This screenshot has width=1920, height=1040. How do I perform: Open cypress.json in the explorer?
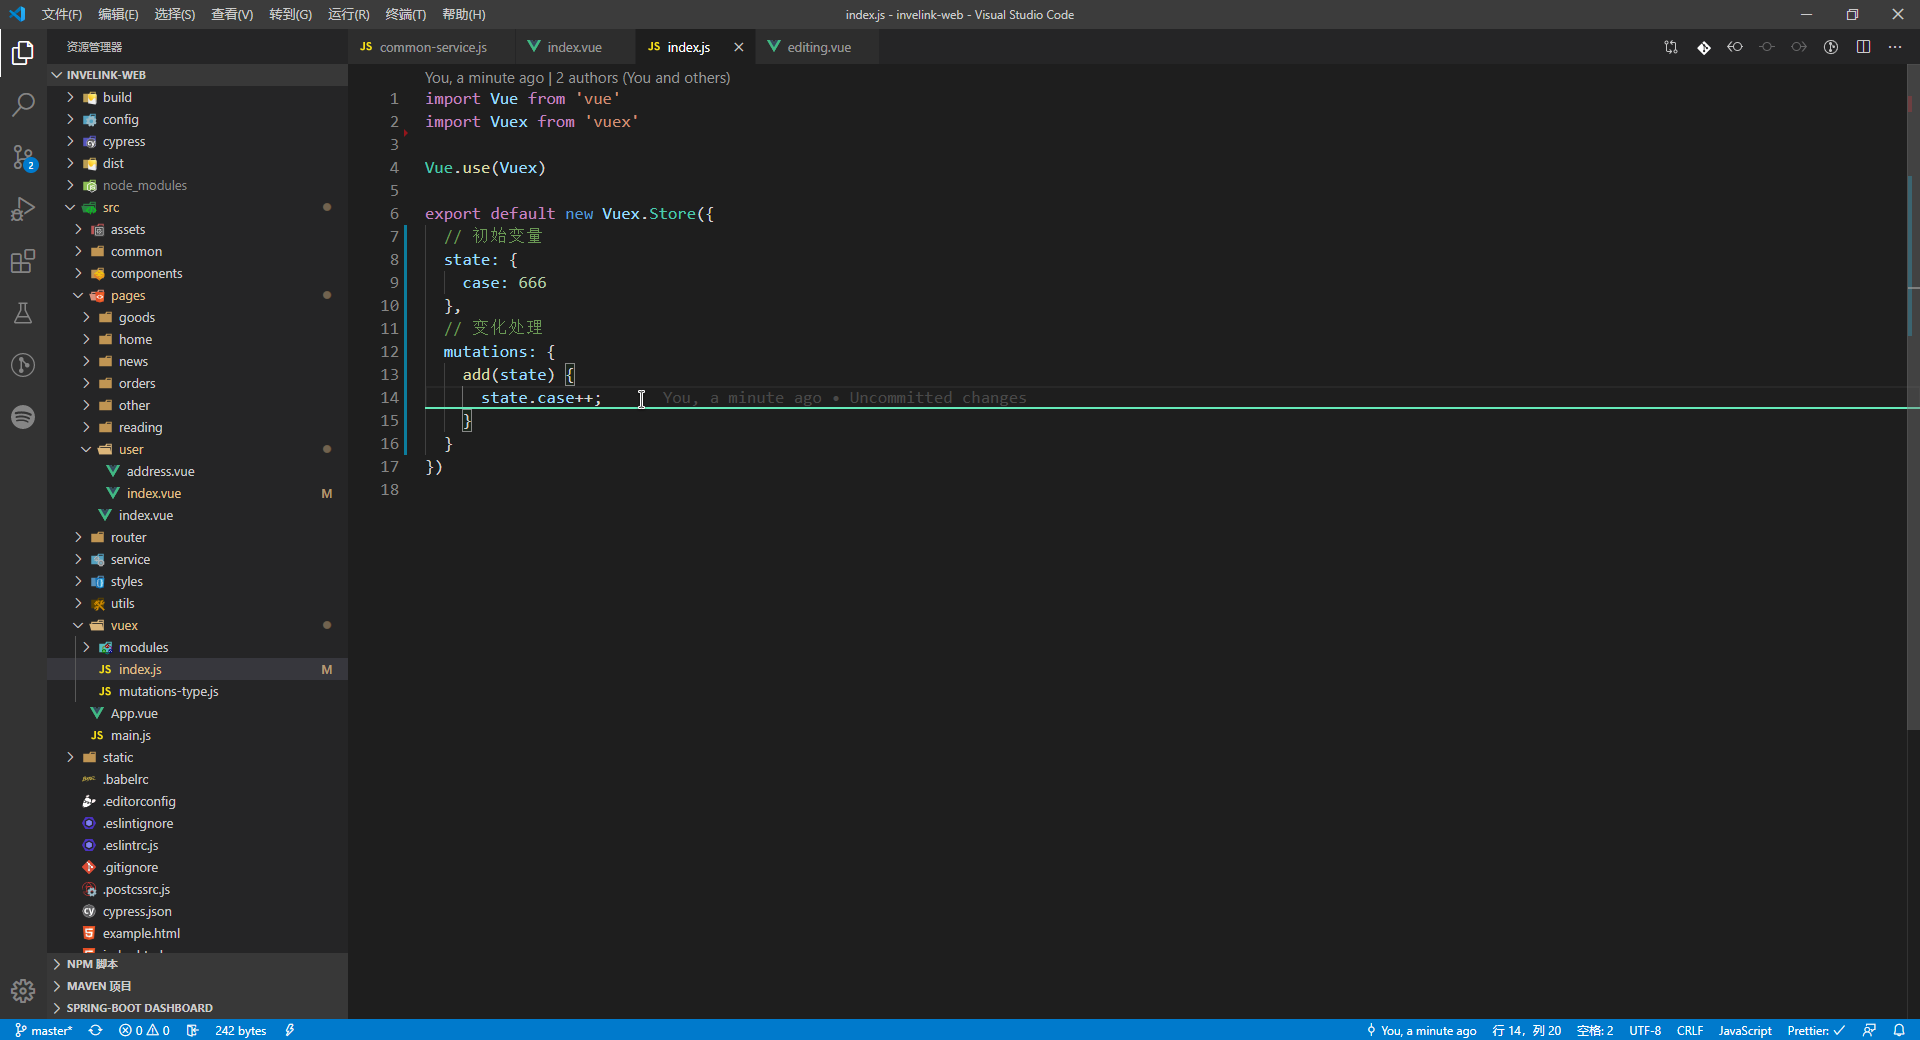click(137, 911)
